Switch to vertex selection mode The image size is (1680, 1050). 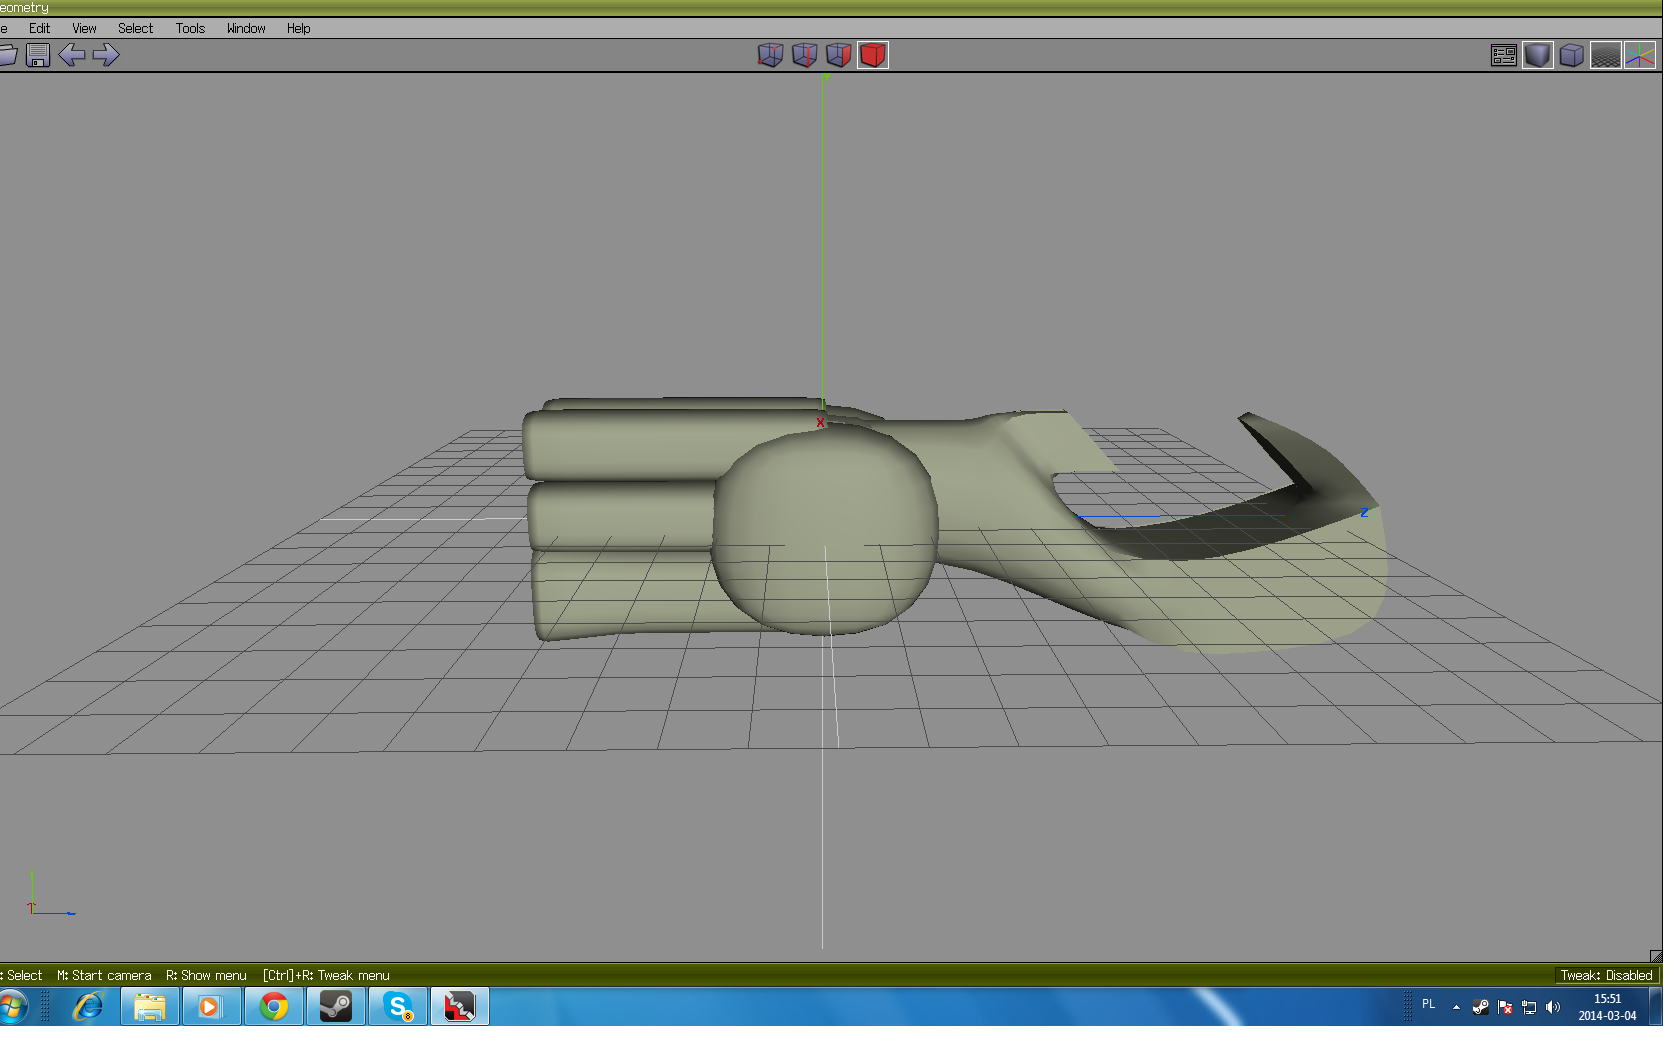[x=770, y=55]
